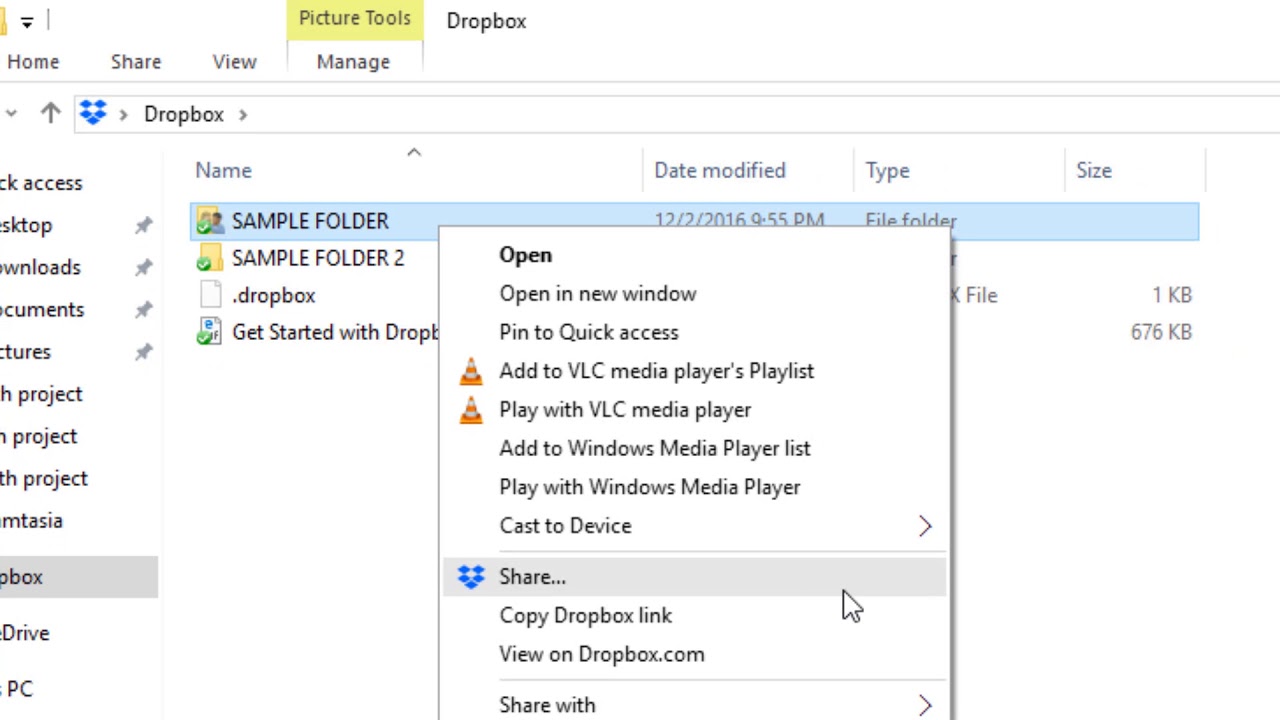Screen dimensions: 1280x720
Task: Select Pictures in navigation pane
Action: pyautogui.click(x=25, y=352)
